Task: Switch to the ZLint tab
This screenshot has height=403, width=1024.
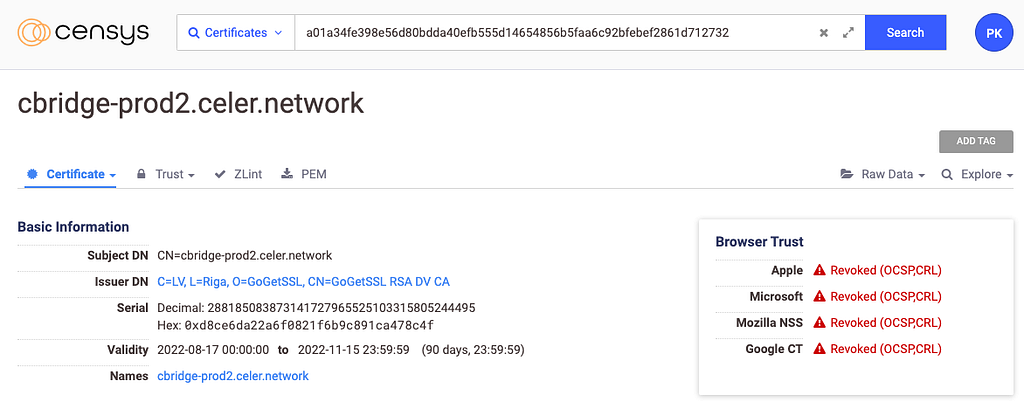Action: click(238, 174)
